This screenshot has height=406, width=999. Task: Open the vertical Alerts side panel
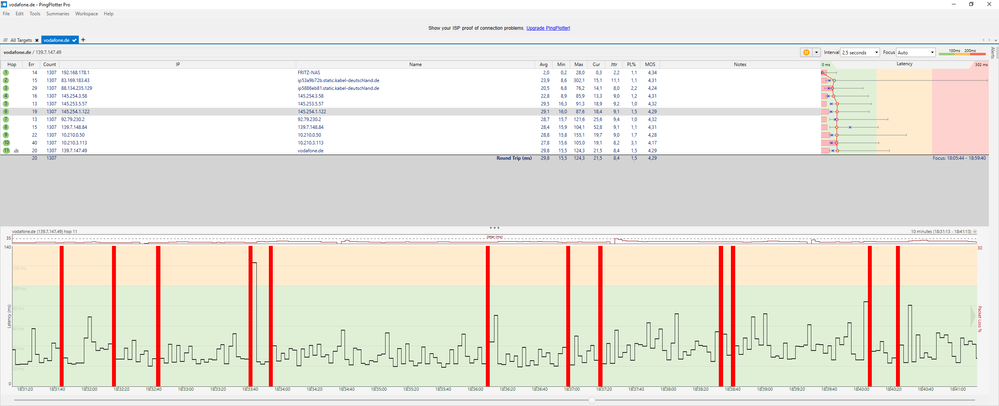(x=995, y=52)
